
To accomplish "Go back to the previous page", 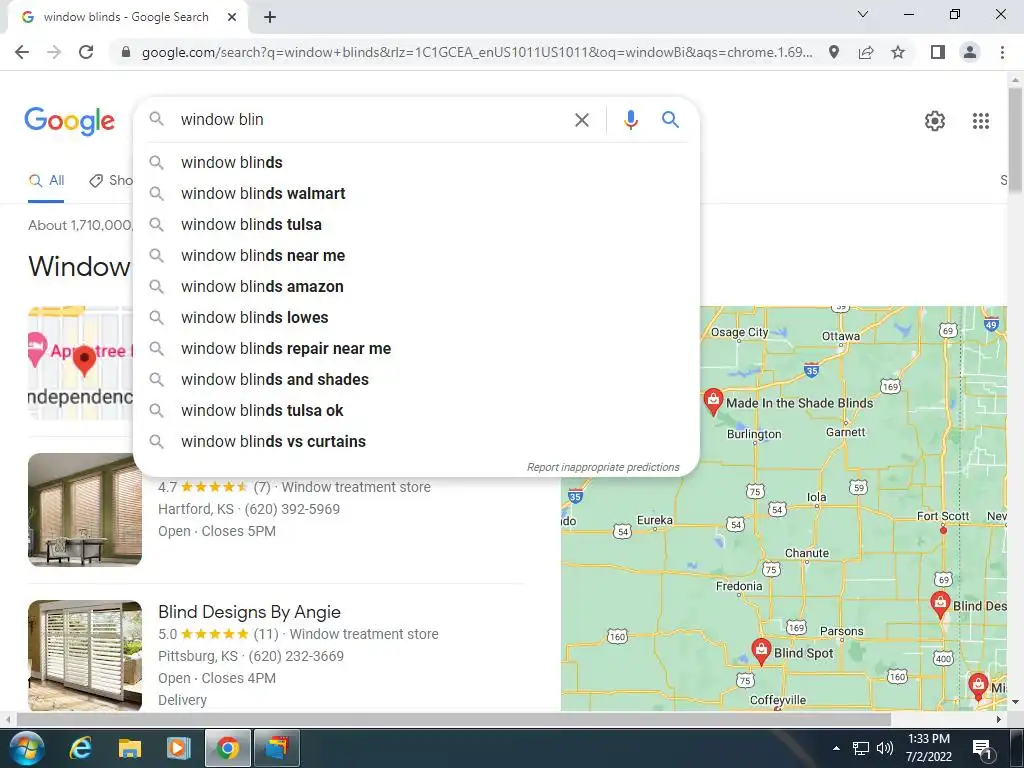I will 22,52.
